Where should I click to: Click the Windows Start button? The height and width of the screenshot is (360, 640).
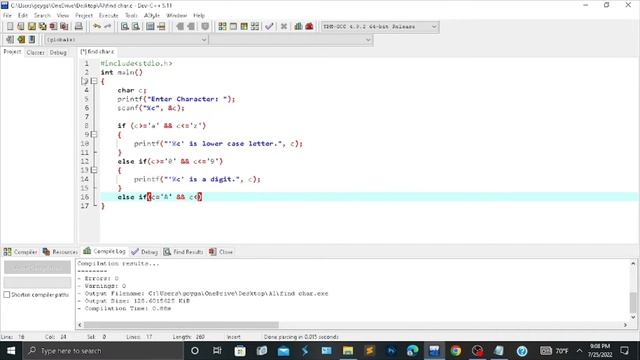coord(11,351)
